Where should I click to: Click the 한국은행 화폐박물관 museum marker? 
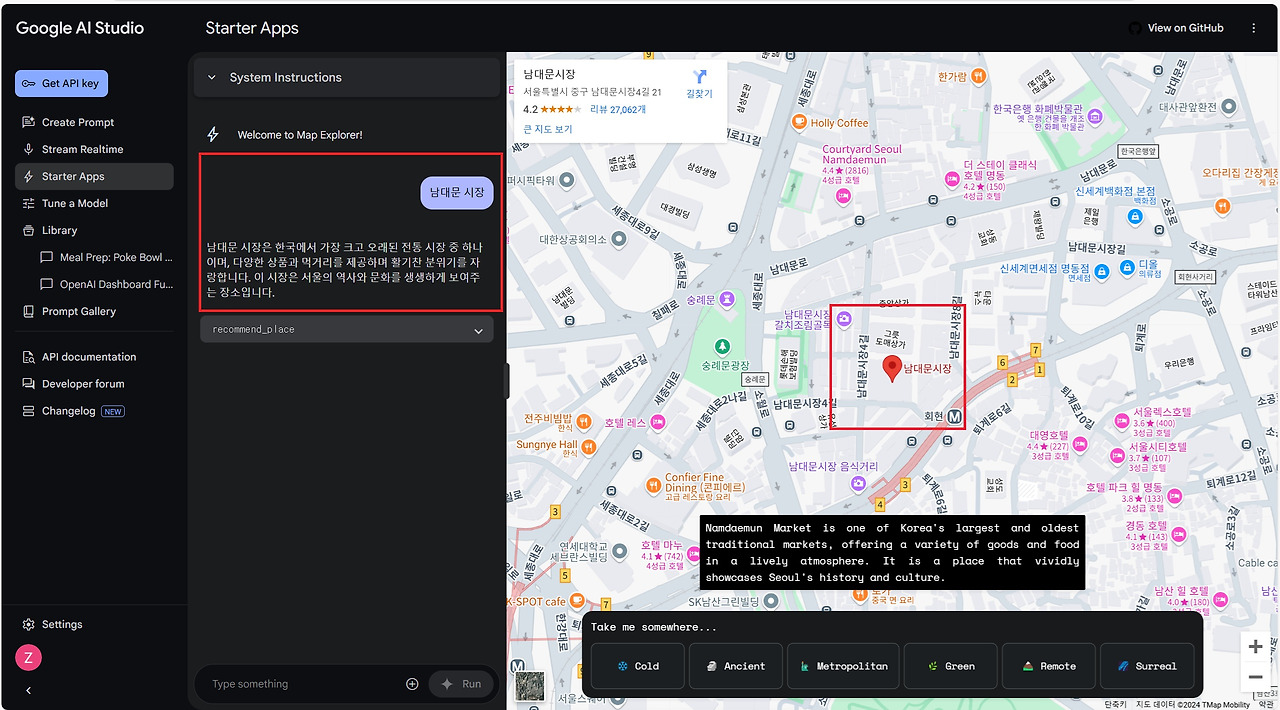(x=1096, y=117)
